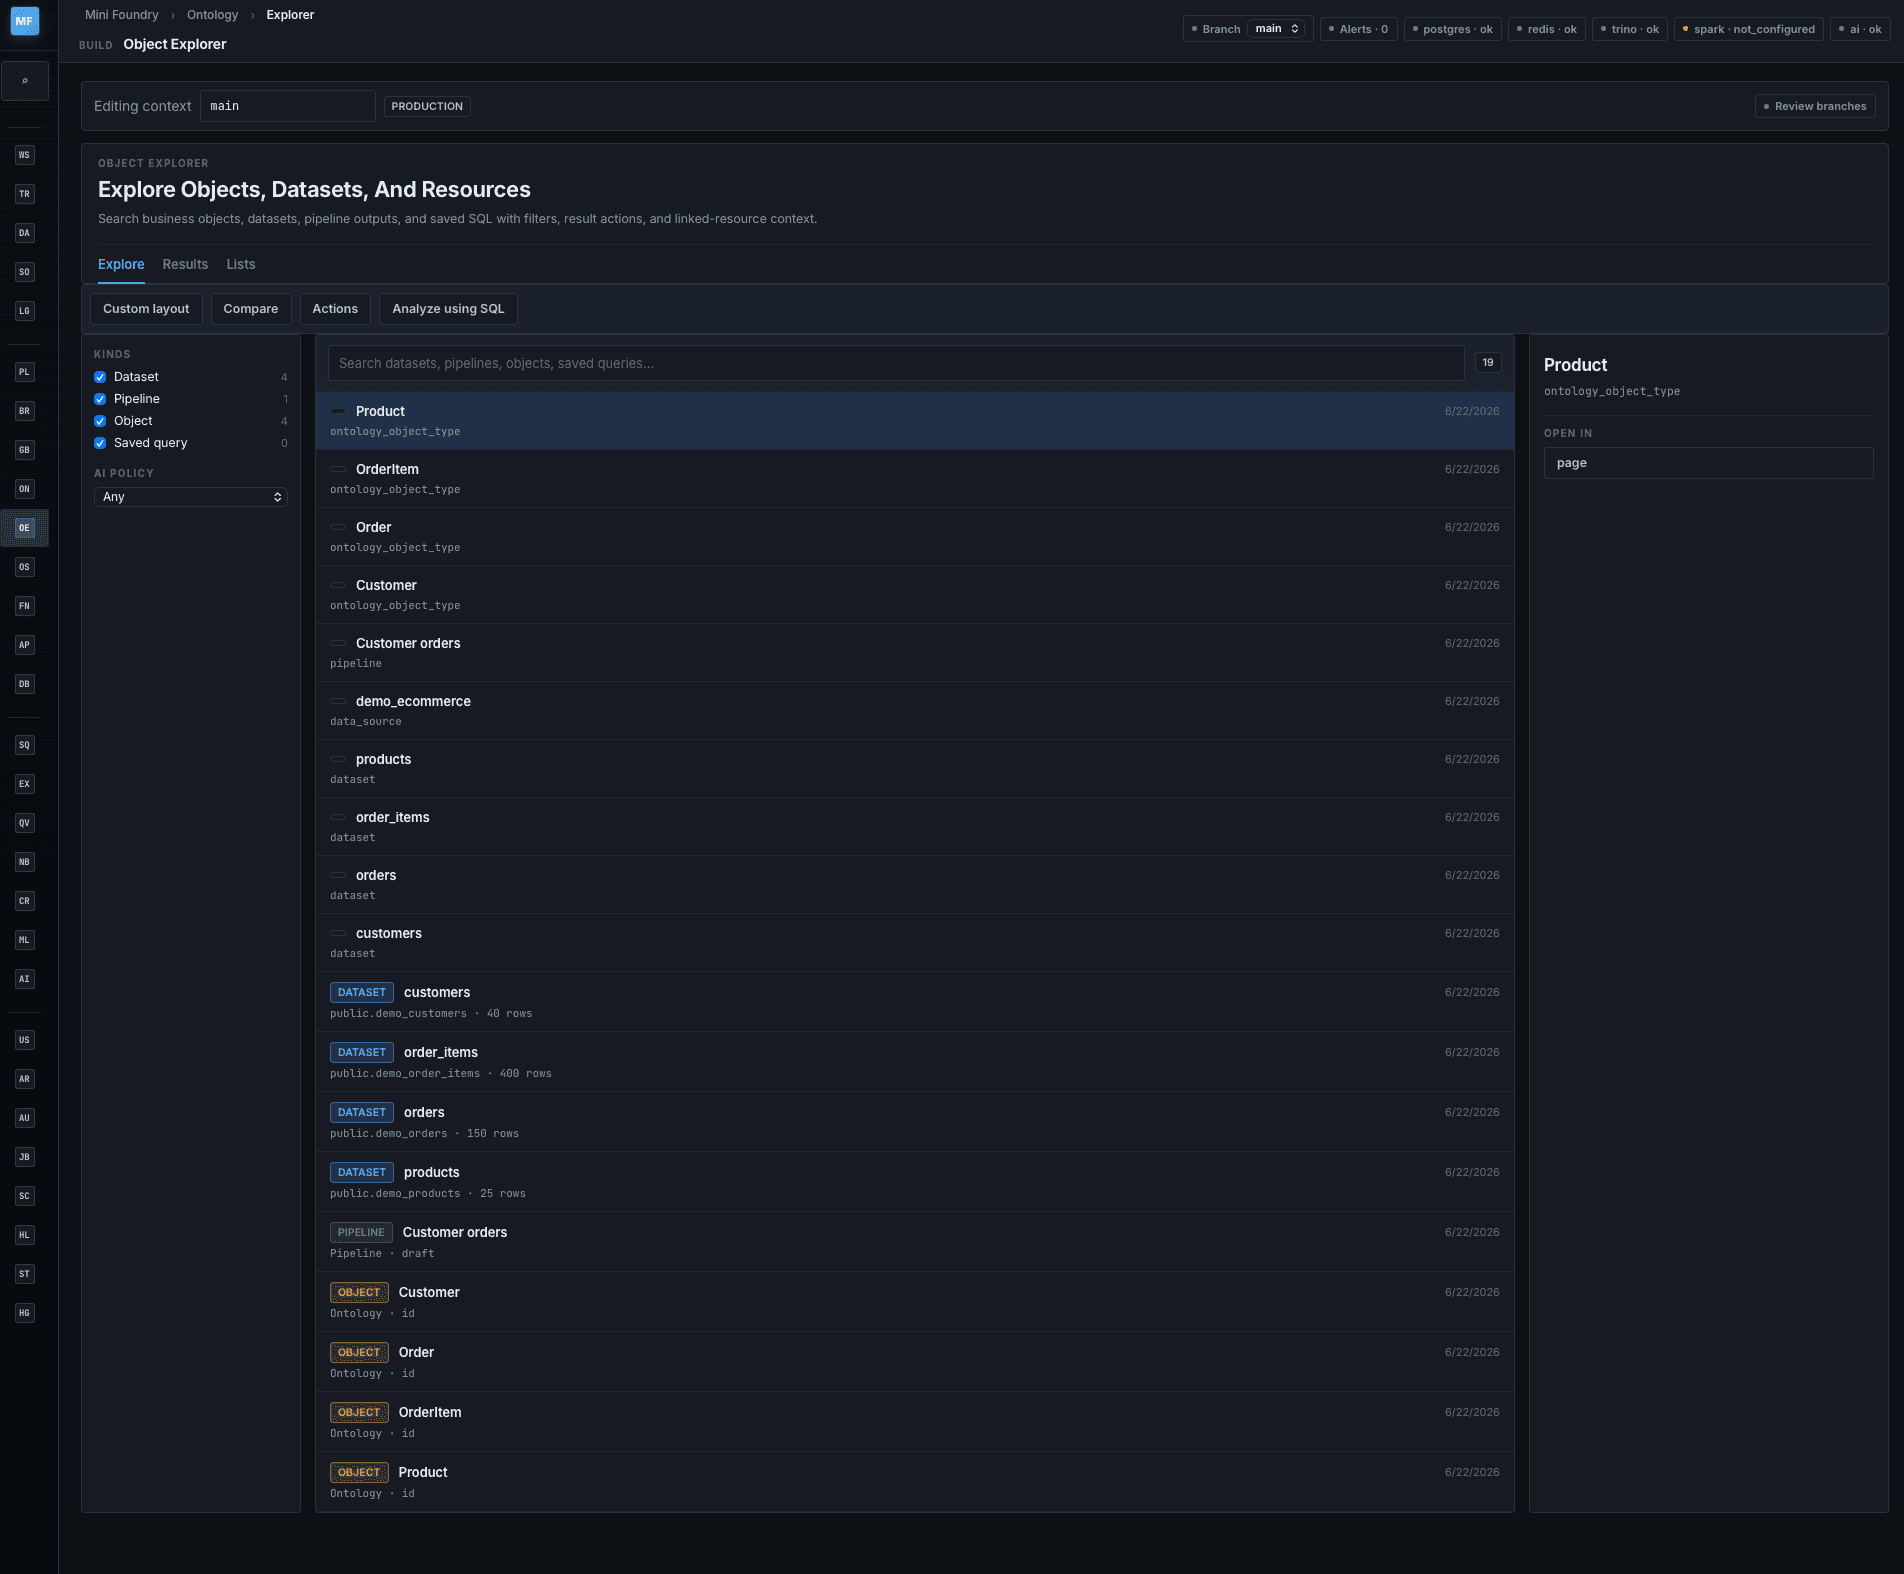Uncheck the Dataset kind checkbox

tap(100, 377)
